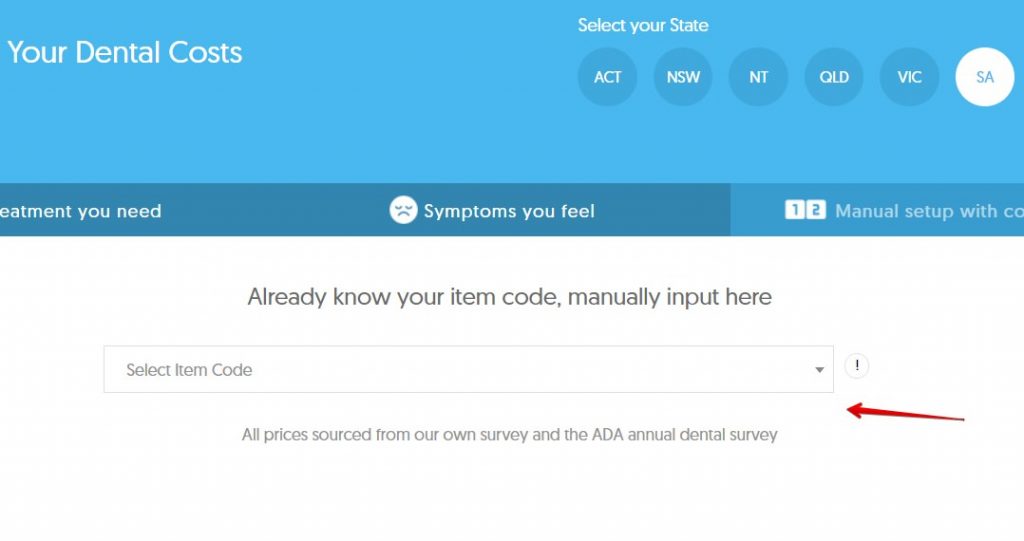
Task: Open the Select Item Code dropdown
Action: tap(468, 370)
